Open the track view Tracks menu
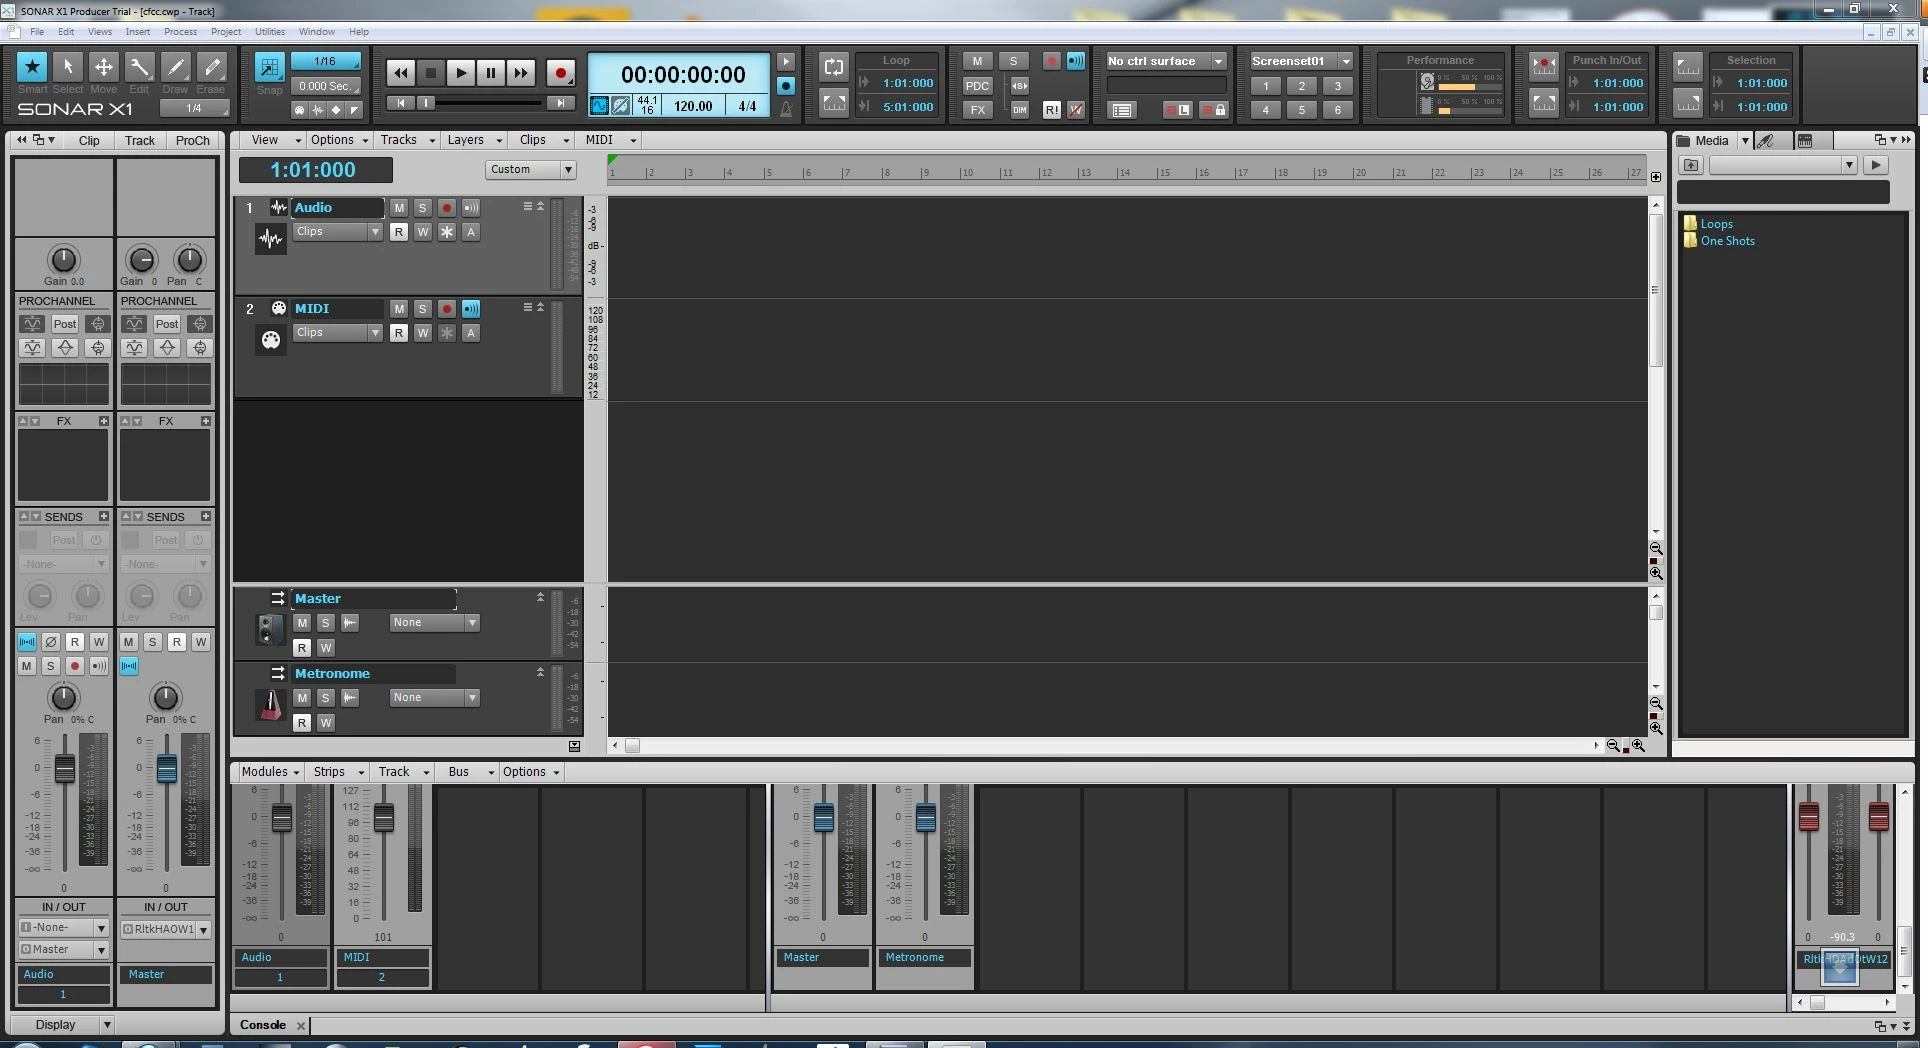 click(407, 140)
